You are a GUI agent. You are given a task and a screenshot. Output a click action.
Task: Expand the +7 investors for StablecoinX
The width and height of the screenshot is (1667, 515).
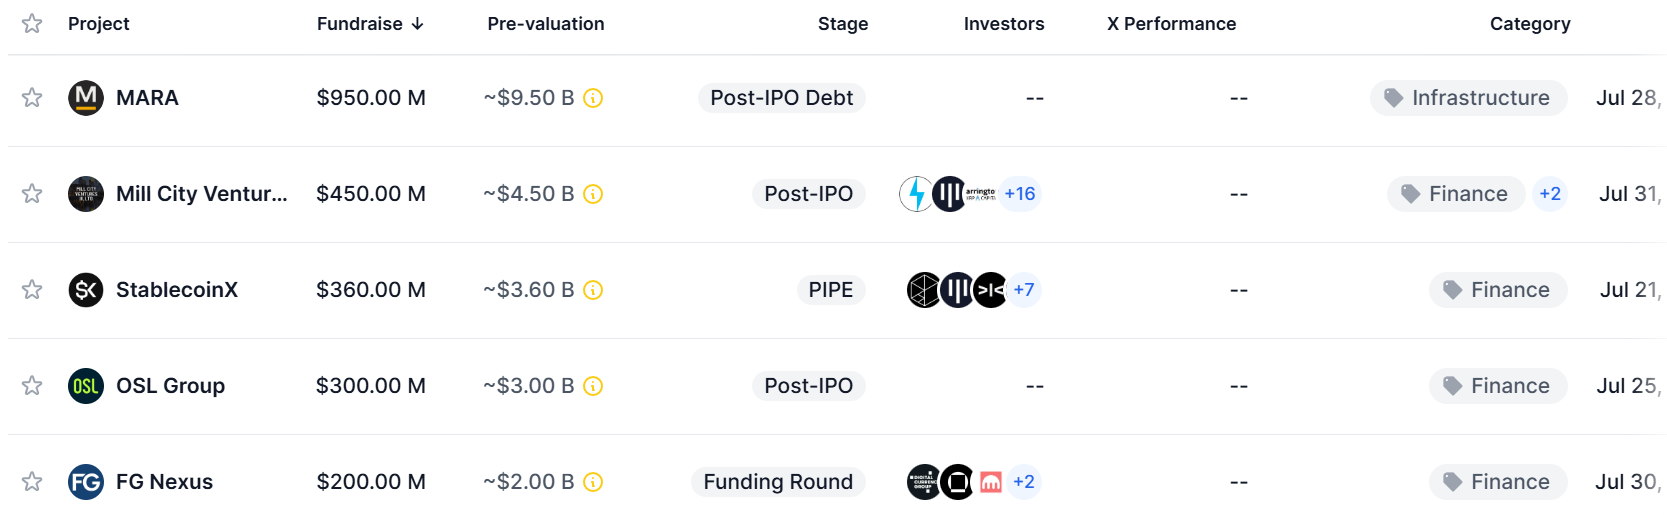[x=1024, y=290]
